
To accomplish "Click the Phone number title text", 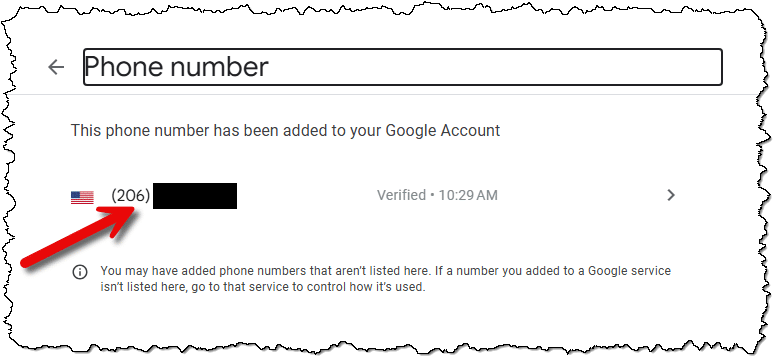I will click(x=177, y=66).
